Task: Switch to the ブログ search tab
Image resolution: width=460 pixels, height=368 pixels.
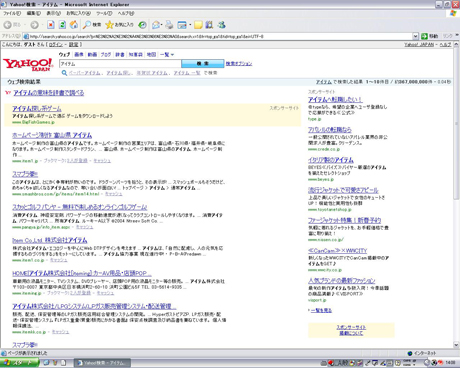Action: [x=106, y=55]
